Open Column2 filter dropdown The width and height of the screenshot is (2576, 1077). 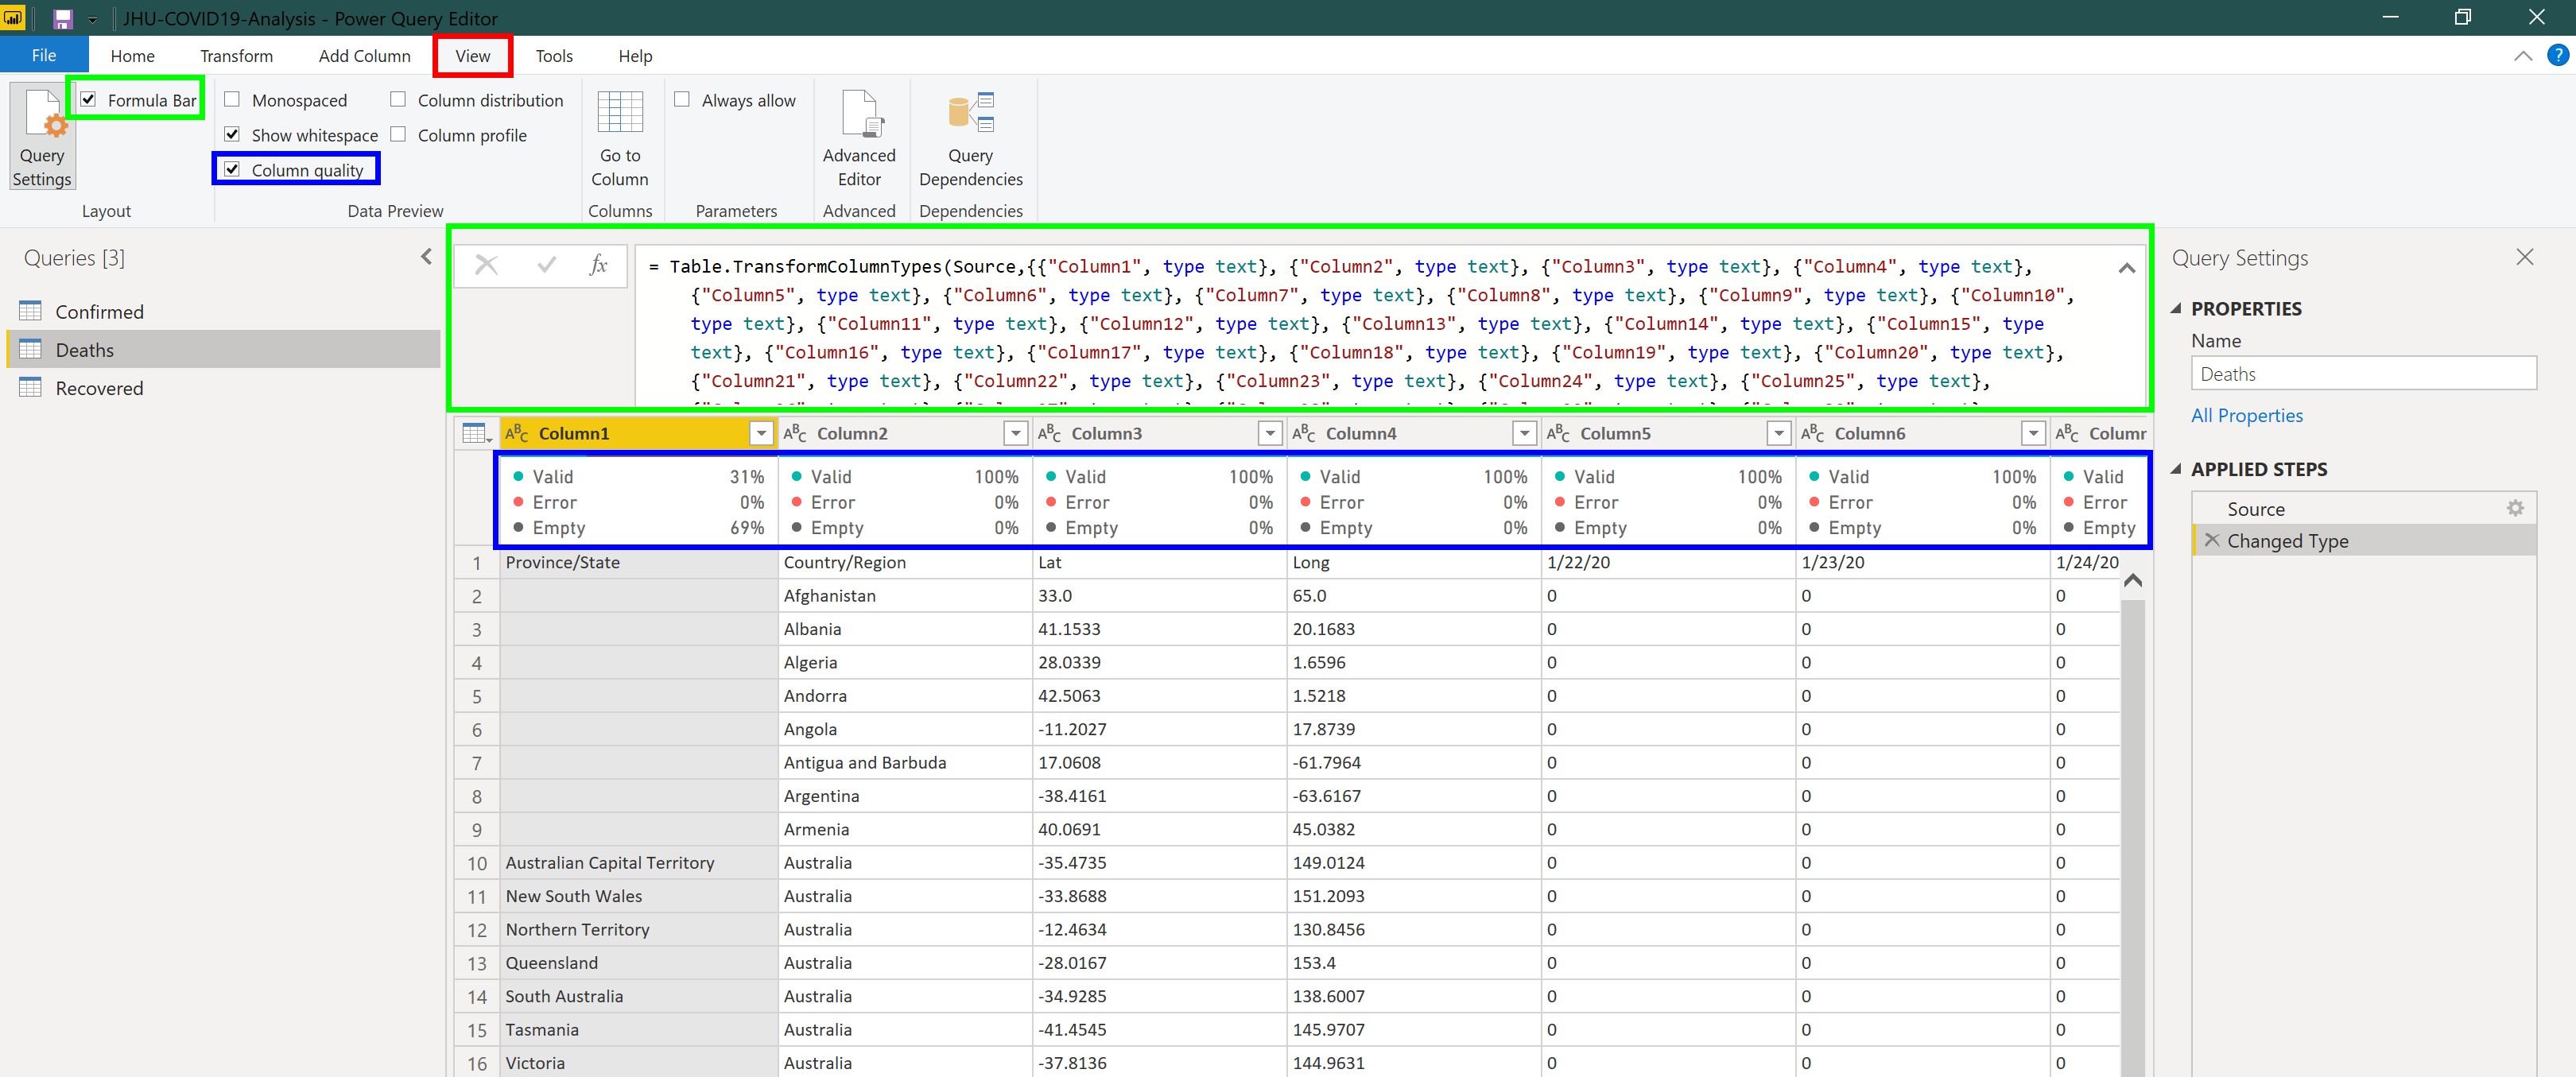coord(1015,433)
